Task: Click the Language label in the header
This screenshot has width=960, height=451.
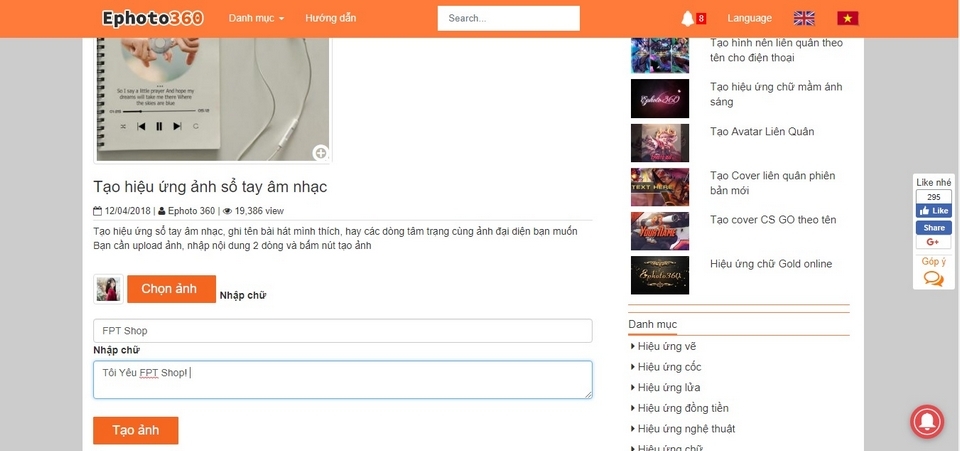Action: point(749,18)
